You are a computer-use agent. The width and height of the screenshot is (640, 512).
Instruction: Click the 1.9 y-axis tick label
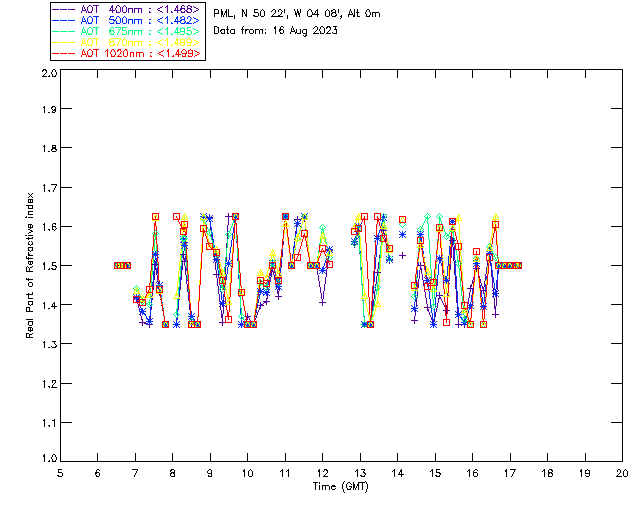[x=49, y=109]
